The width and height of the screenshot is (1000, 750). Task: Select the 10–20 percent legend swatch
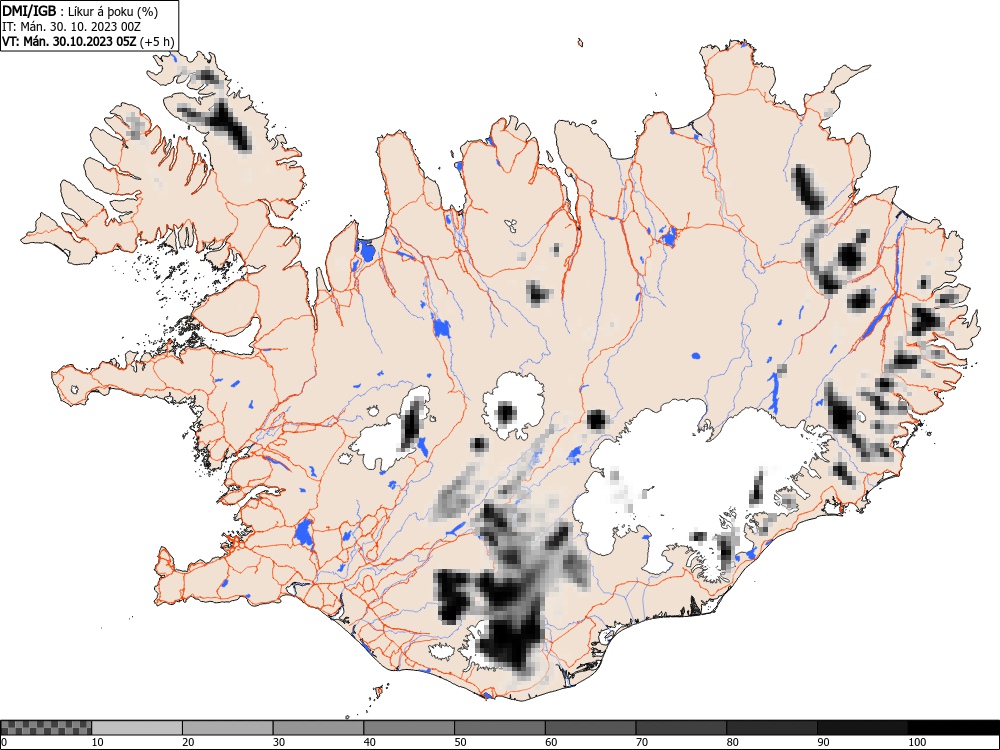click(137, 728)
